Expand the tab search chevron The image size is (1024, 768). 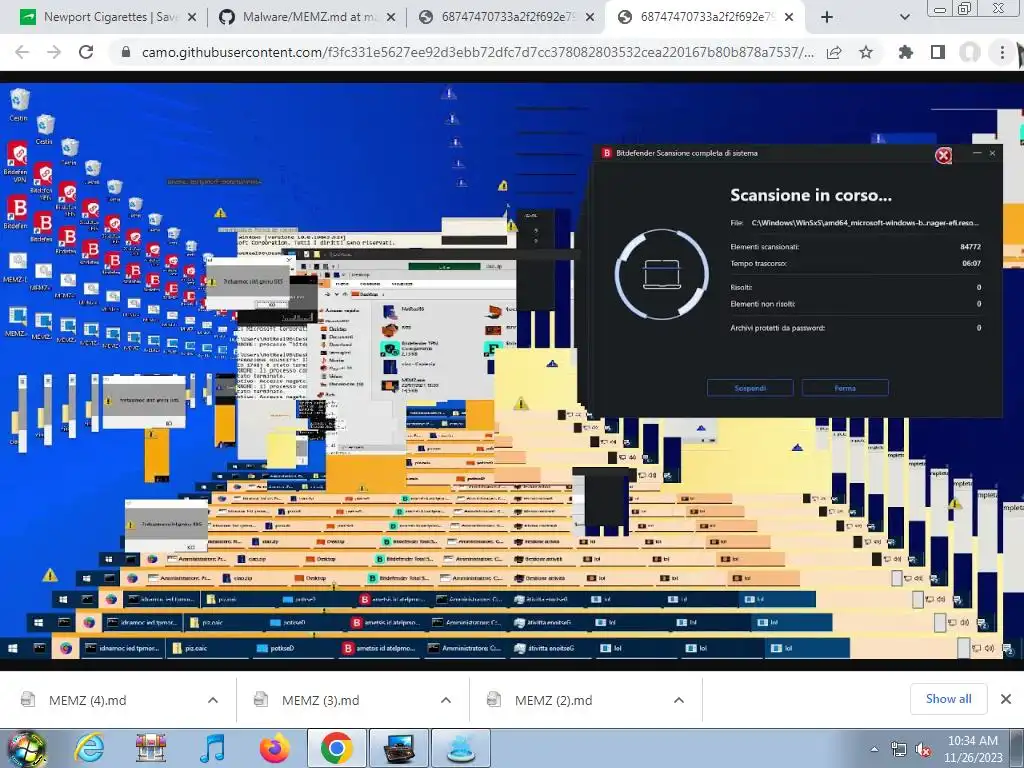pyautogui.click(x=904, y=18)
